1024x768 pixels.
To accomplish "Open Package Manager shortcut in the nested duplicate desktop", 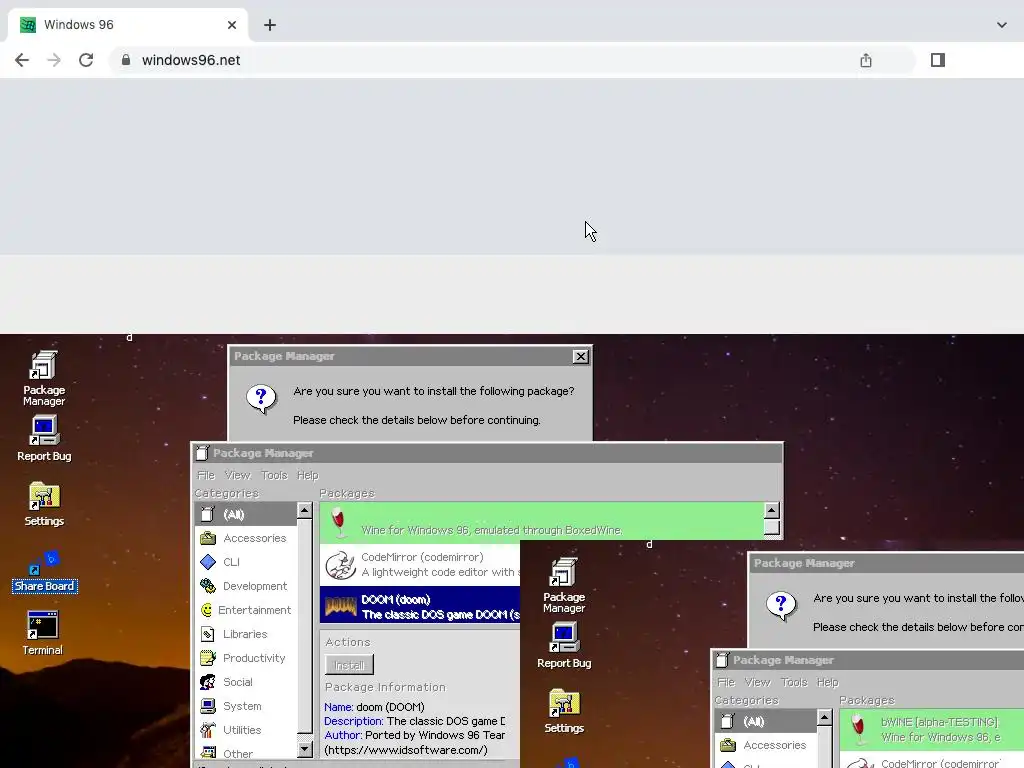I will coord(564,586).
